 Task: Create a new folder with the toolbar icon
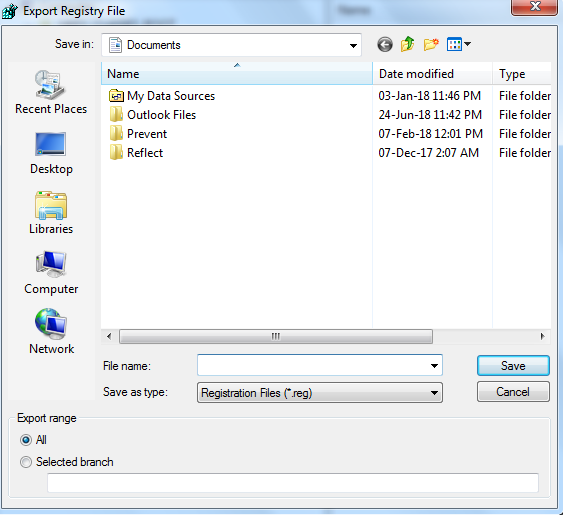click(431, 45)
